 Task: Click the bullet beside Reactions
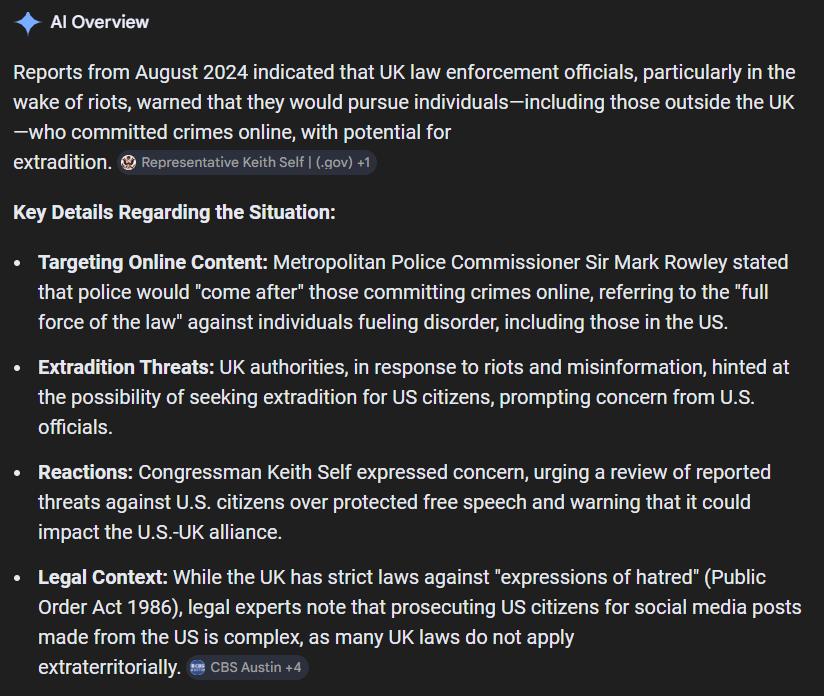coord(18,472)
